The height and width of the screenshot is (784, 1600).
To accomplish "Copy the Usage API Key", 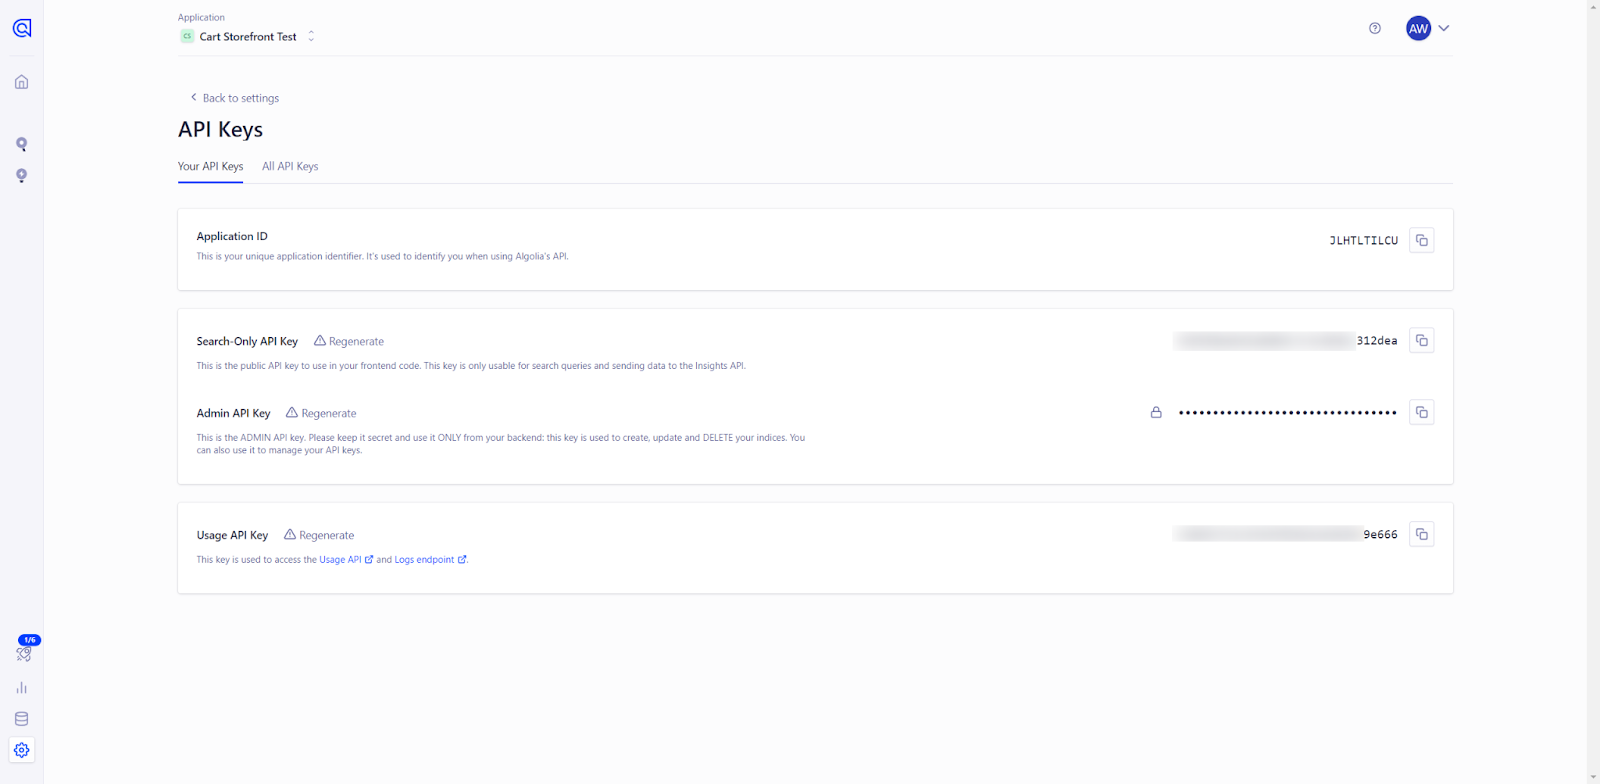I will pyautogui.click(x=1421, y=534).
